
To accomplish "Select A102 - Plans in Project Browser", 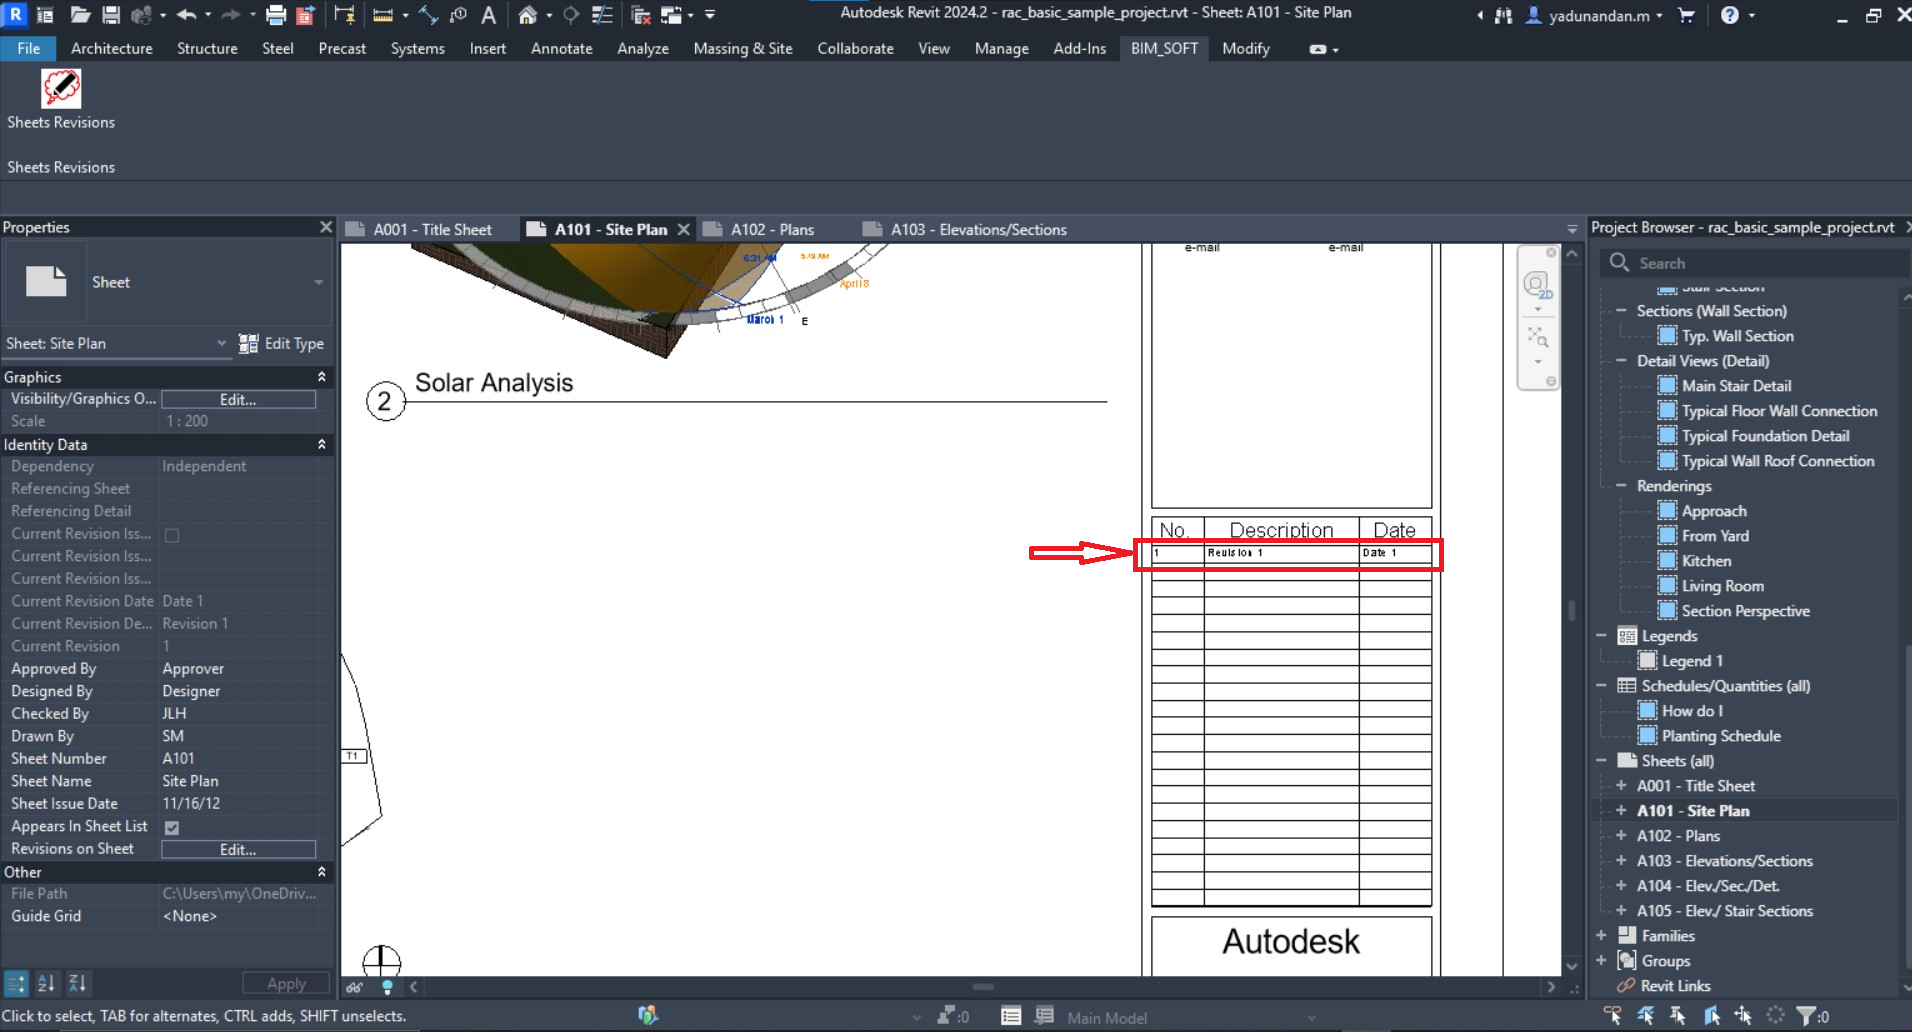I will click(1678, 836).
